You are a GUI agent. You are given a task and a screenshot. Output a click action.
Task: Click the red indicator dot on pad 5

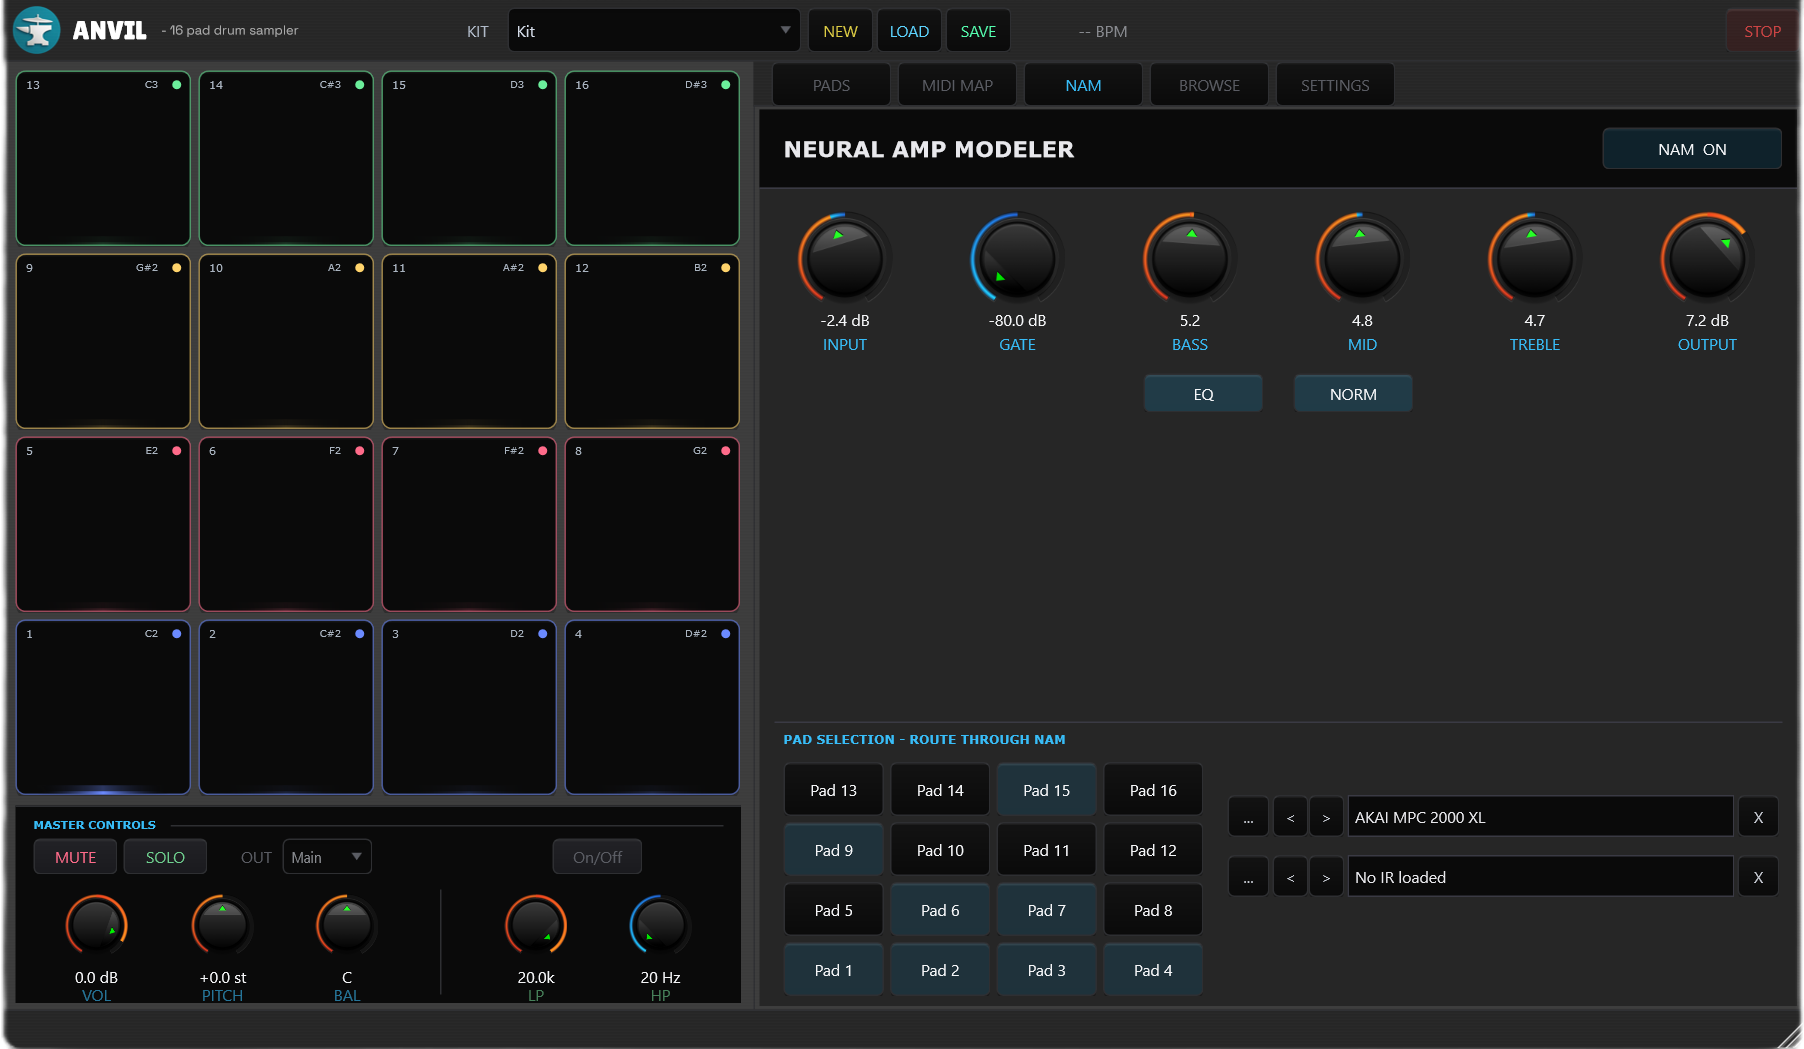[x=177, y=451]
